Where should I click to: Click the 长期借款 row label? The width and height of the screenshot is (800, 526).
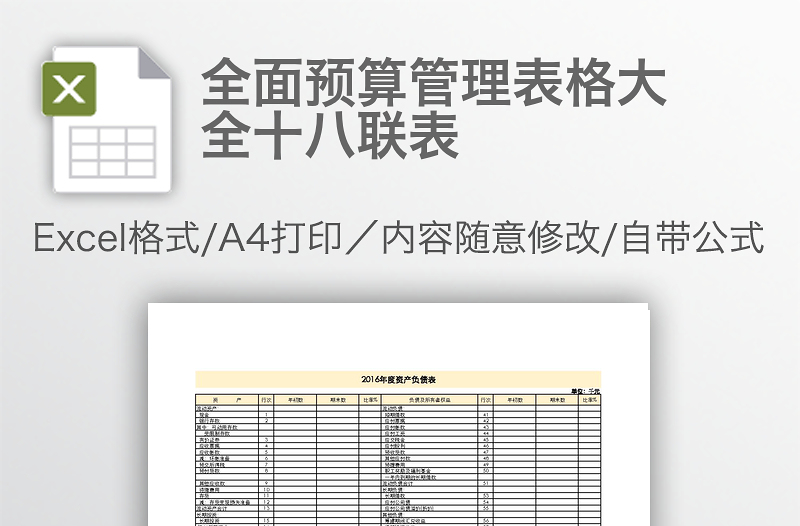tap(395, 495)
